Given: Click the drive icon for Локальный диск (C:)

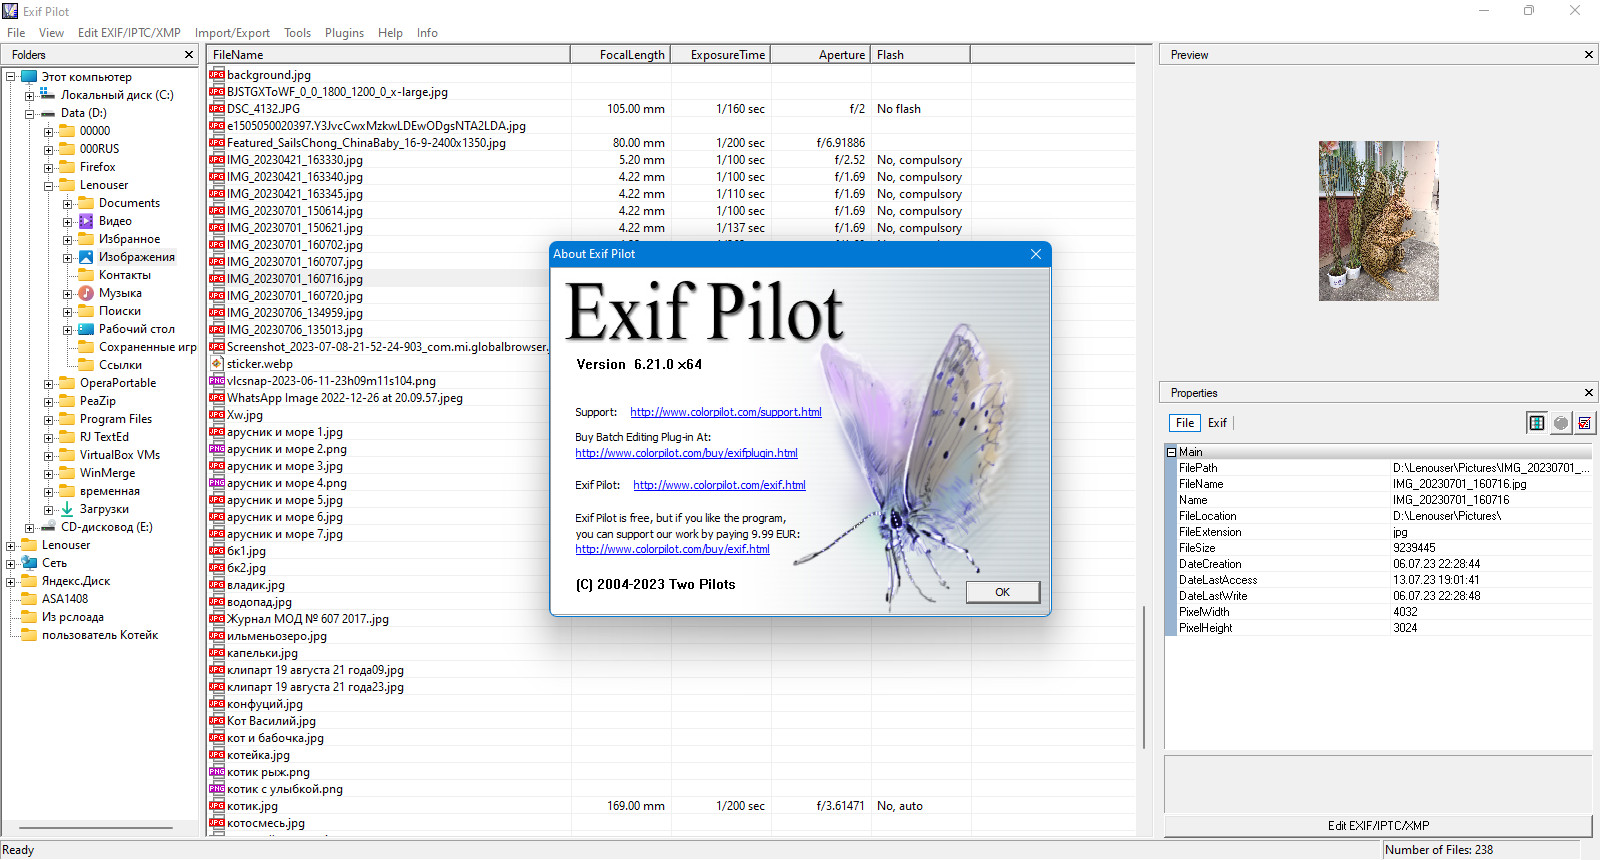Looking at the screenshot, I should 48,95.
